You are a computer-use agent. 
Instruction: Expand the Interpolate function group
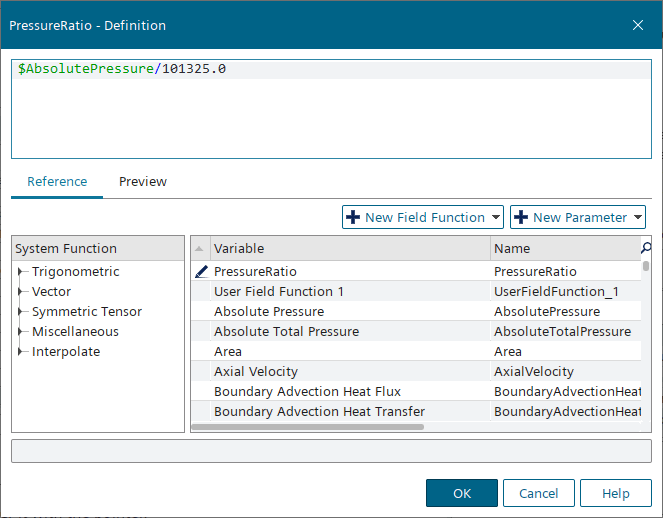coord(21,352)
